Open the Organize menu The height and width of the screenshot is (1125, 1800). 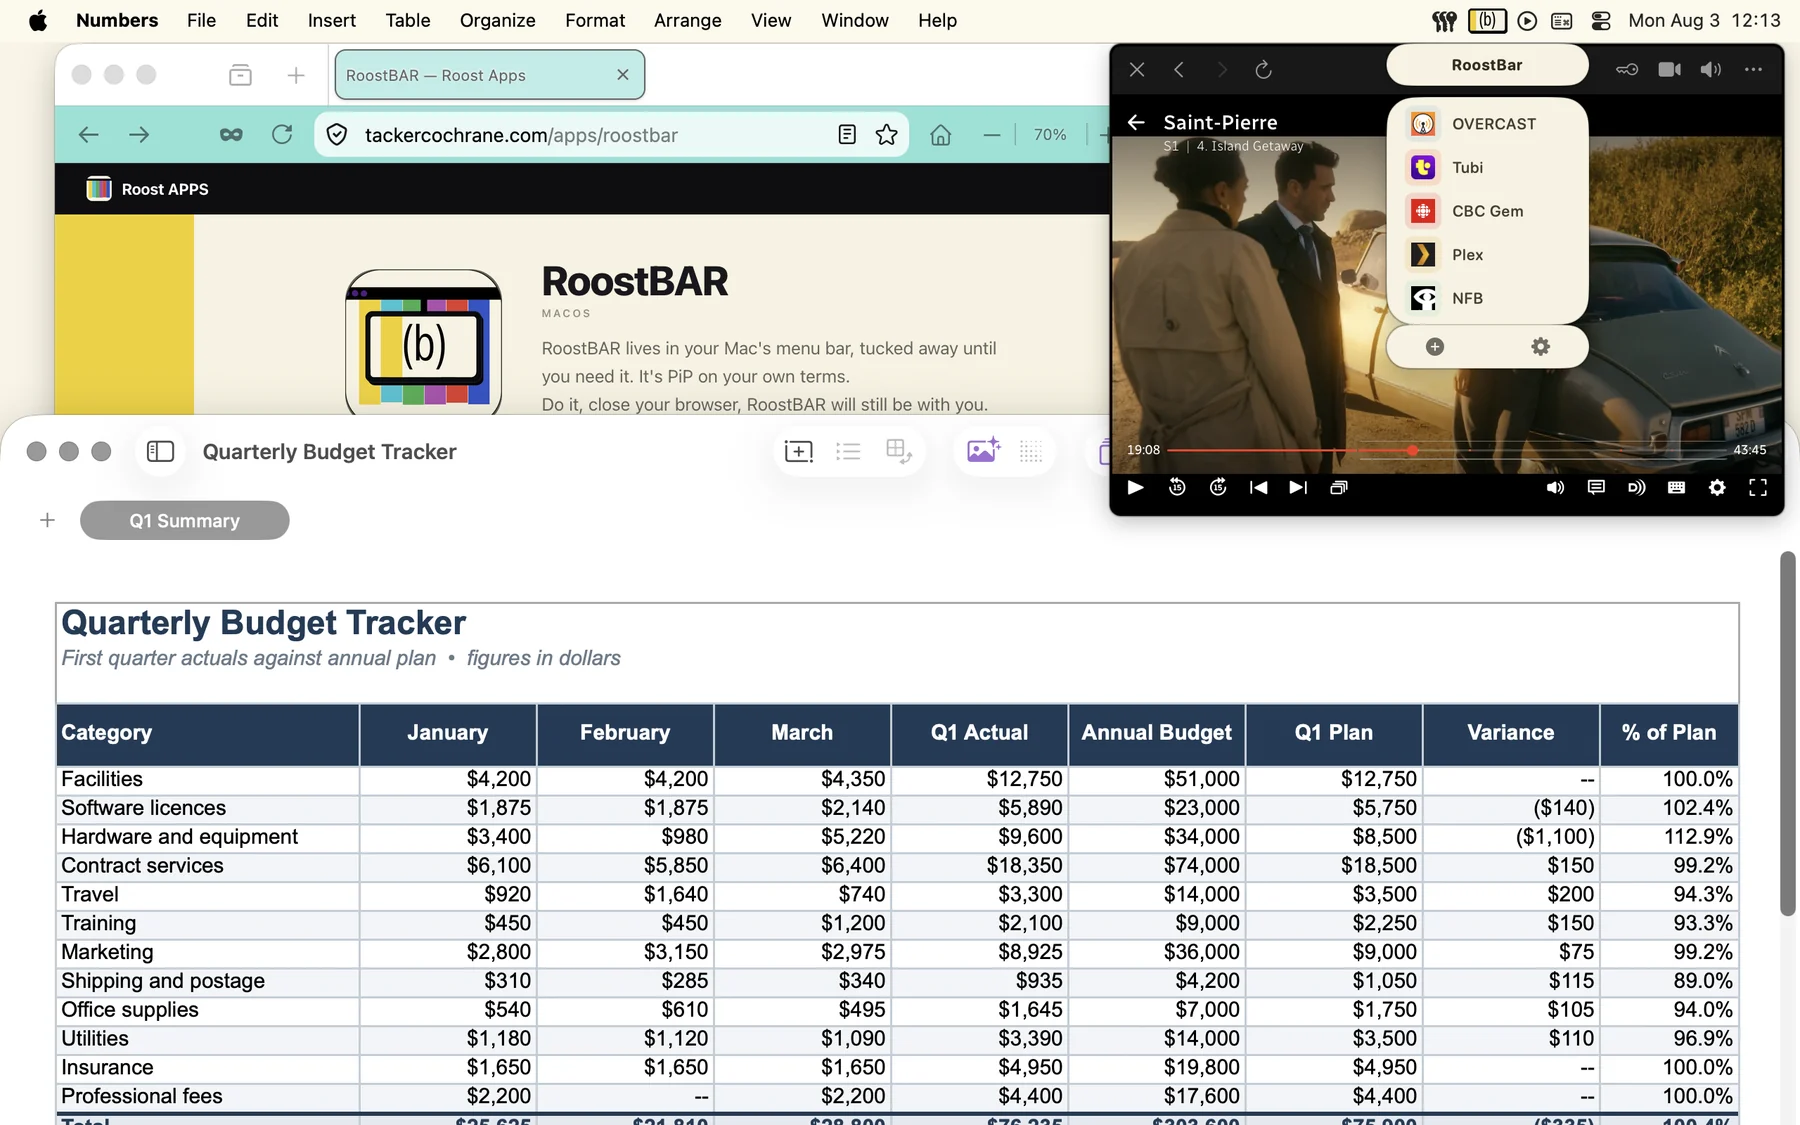[497, 20]
